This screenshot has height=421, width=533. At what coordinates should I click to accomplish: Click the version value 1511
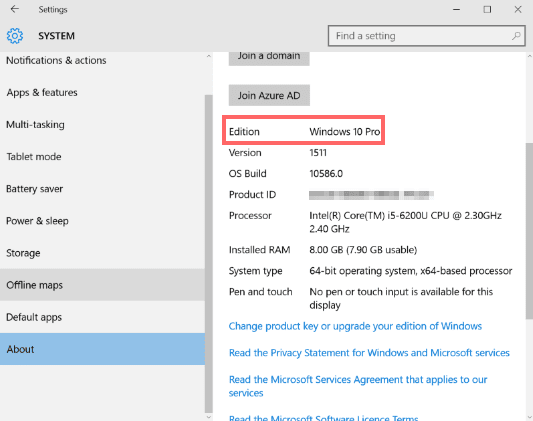(x=318, y=153)
